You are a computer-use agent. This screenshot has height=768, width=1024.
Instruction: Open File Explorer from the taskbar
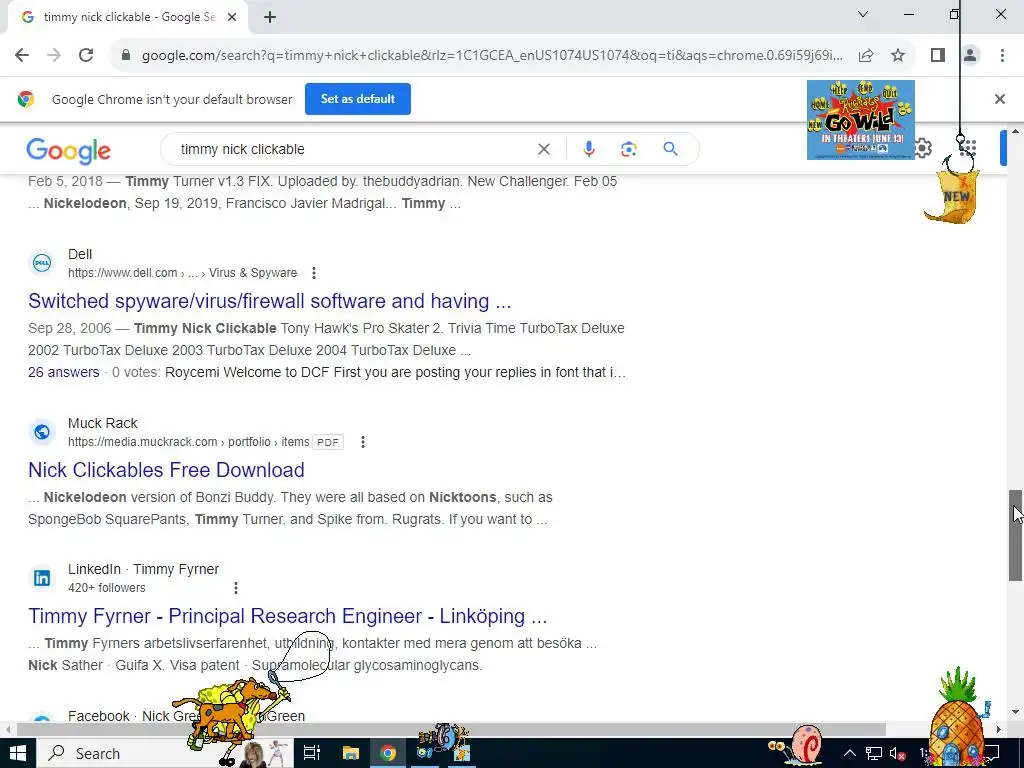351,753
